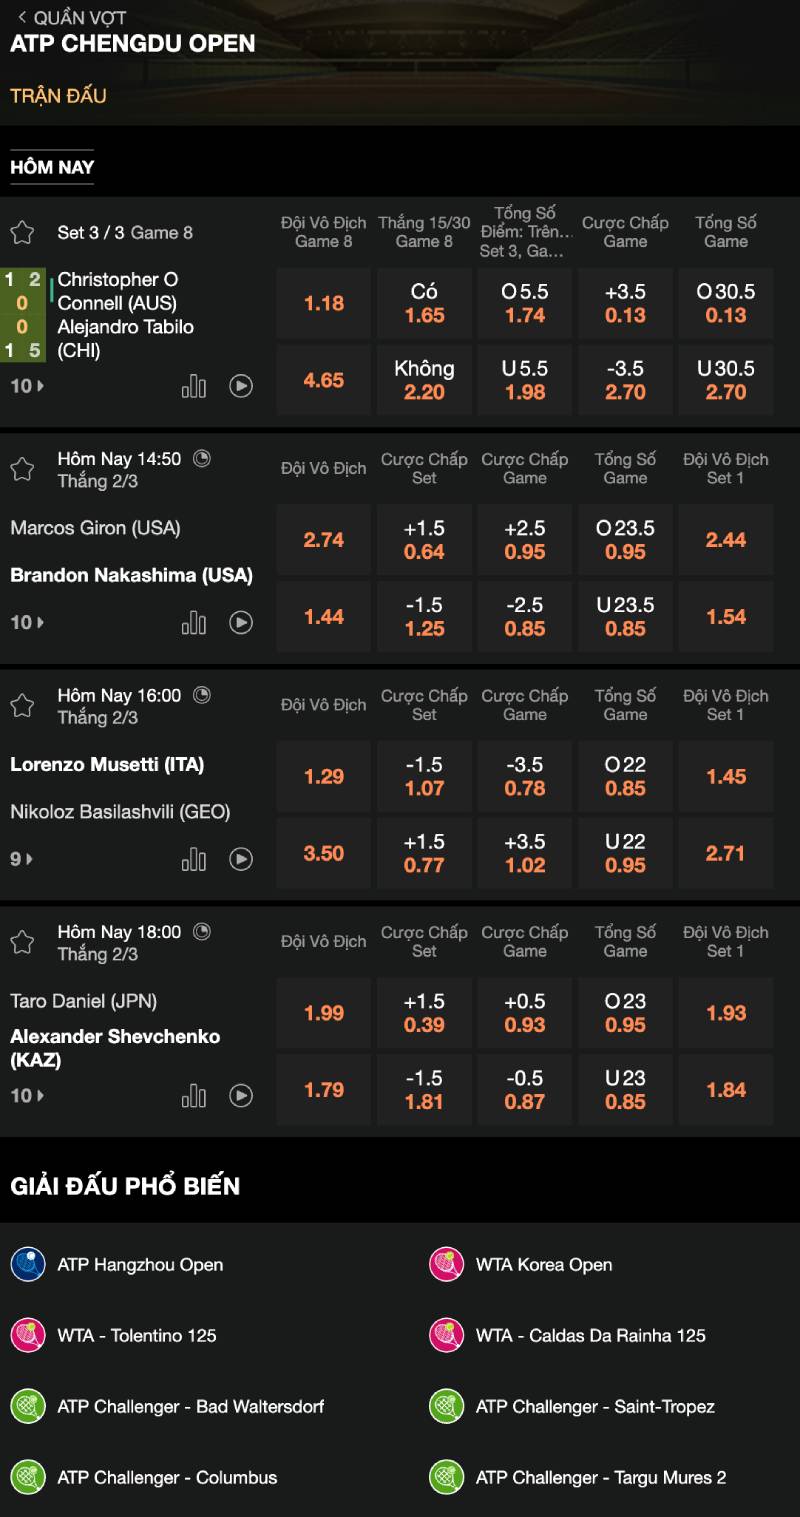The height and width of the screenshot is (1517, 800).
Task: Favorite the O Connell vs Tabilo match
Action: click(x=22, y=233)
